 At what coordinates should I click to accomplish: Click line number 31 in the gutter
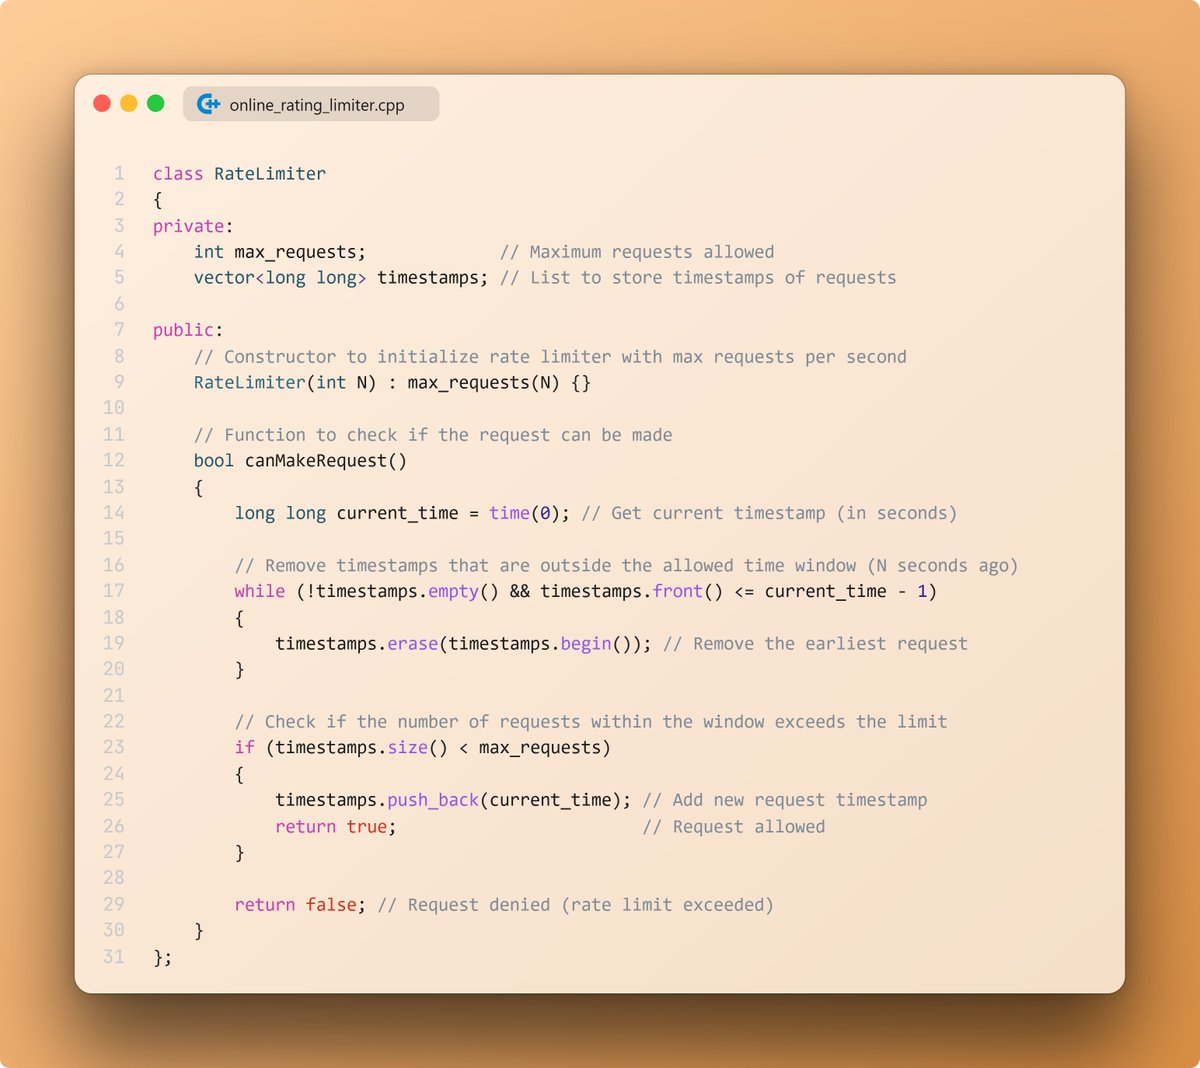tap(114, 957)
